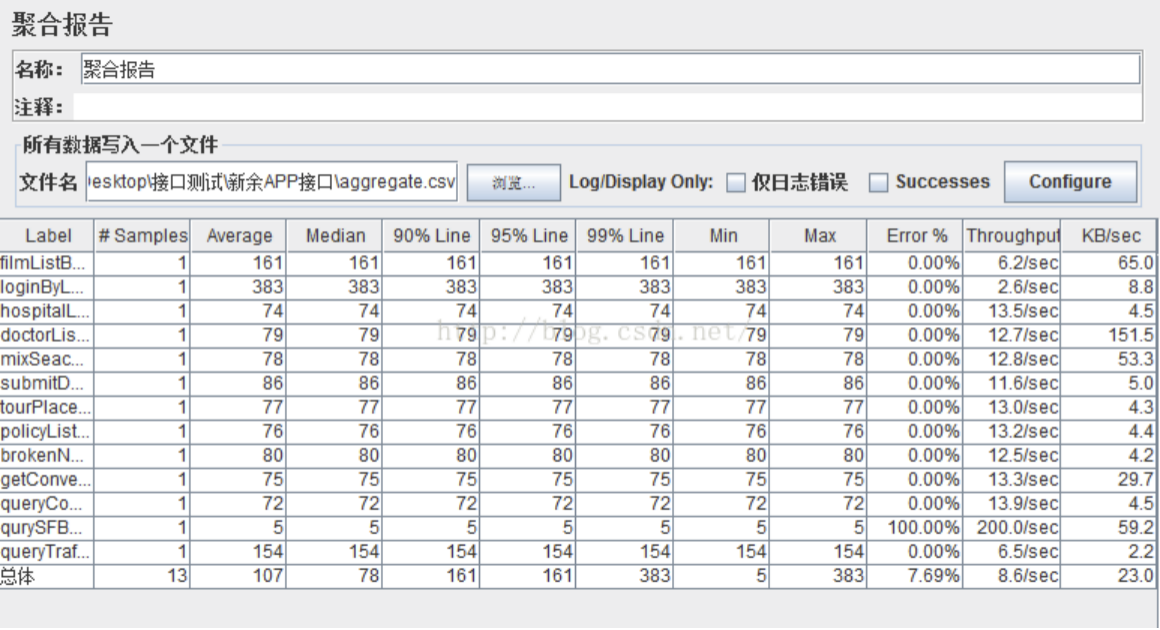Viewport: 1160px width, 630px height.
Task: Click the 6.2/sec throughput cell
Action: [1011, 263]
